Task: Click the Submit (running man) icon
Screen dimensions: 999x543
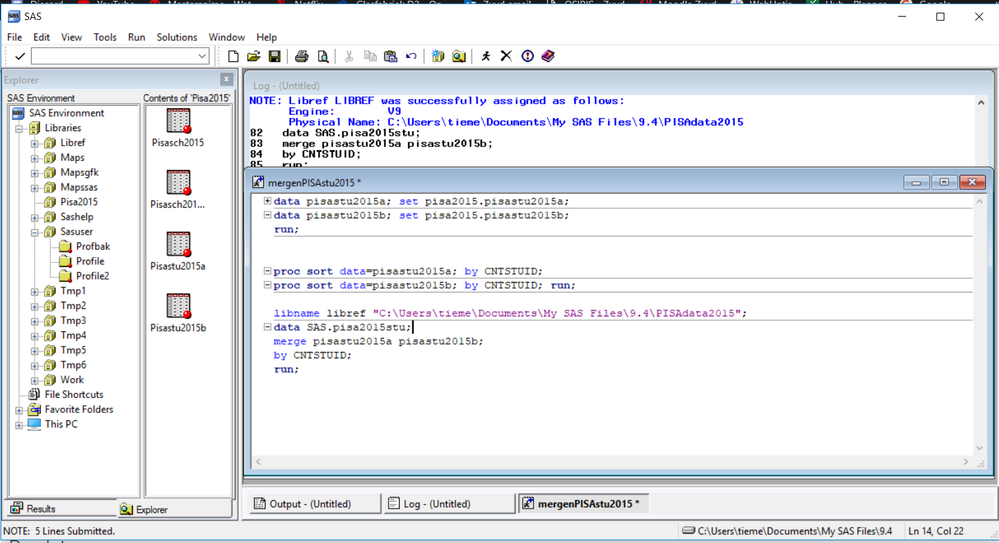Action: point(486,57)
